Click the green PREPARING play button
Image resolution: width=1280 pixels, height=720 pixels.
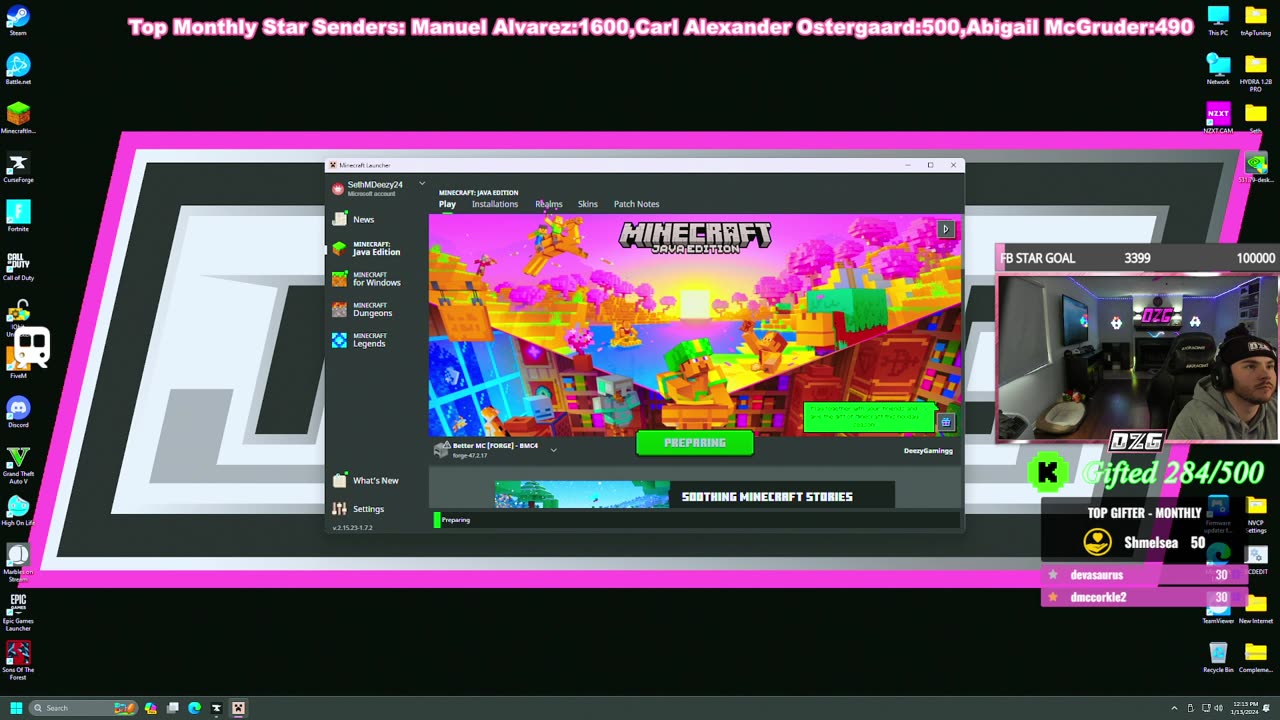(695, 443)
